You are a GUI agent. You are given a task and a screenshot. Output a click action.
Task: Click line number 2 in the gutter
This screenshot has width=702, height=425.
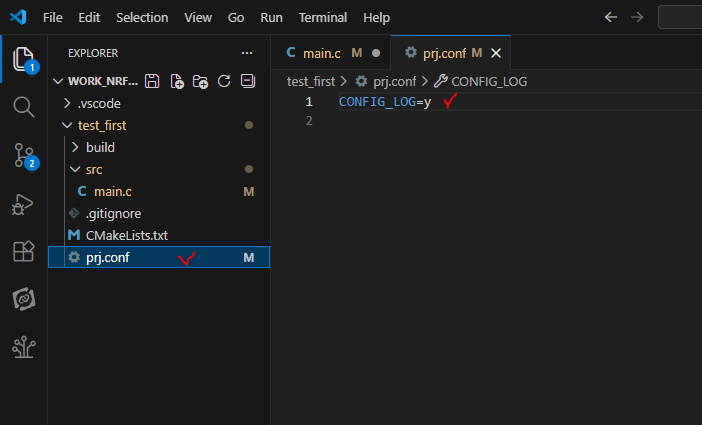click(x=309, y=121)
